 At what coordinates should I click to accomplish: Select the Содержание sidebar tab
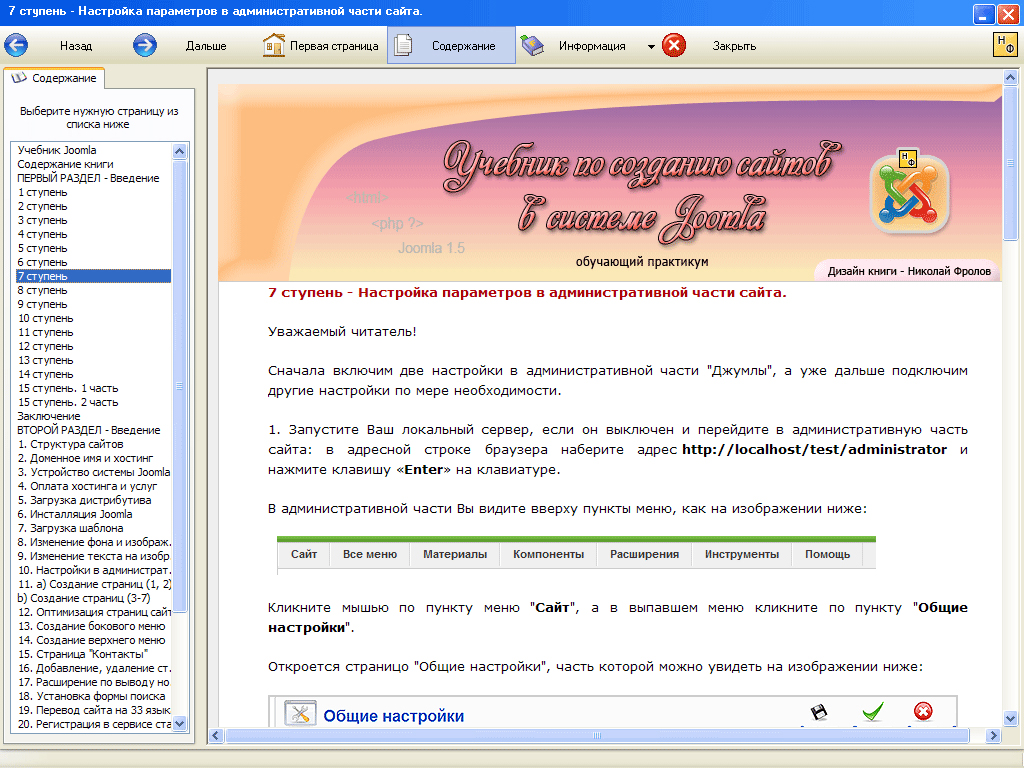pos(54,78)
